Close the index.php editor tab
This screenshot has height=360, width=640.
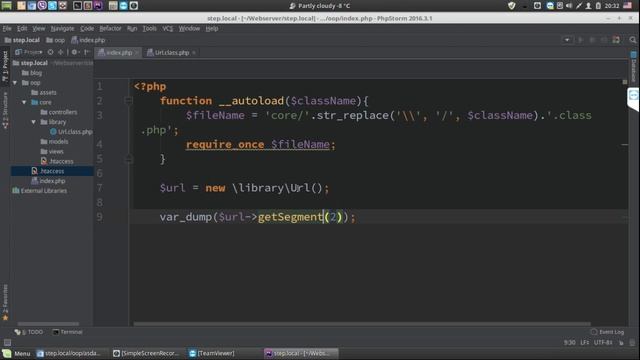[137, 53]
